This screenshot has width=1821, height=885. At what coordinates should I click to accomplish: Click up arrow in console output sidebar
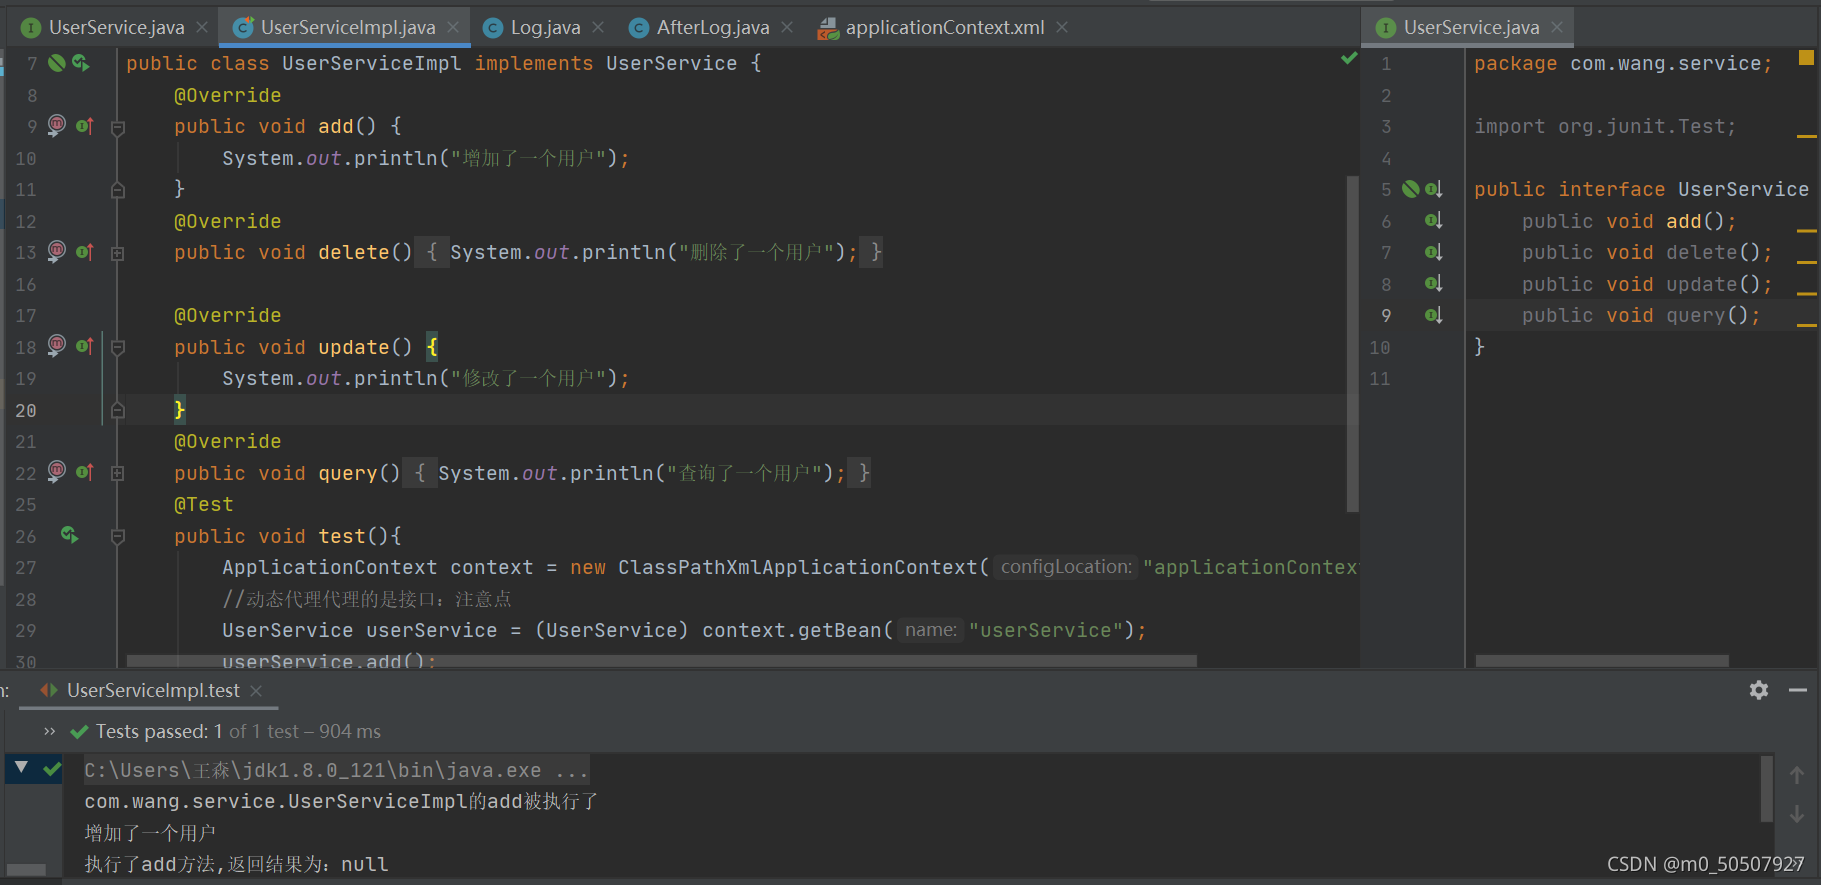(x=1797, y=775)
